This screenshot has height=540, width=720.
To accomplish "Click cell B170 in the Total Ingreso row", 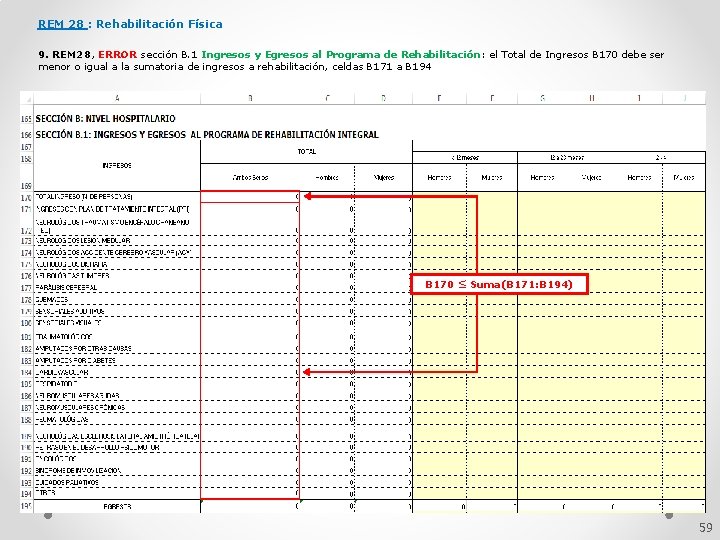I will click(x=250, y=197).
